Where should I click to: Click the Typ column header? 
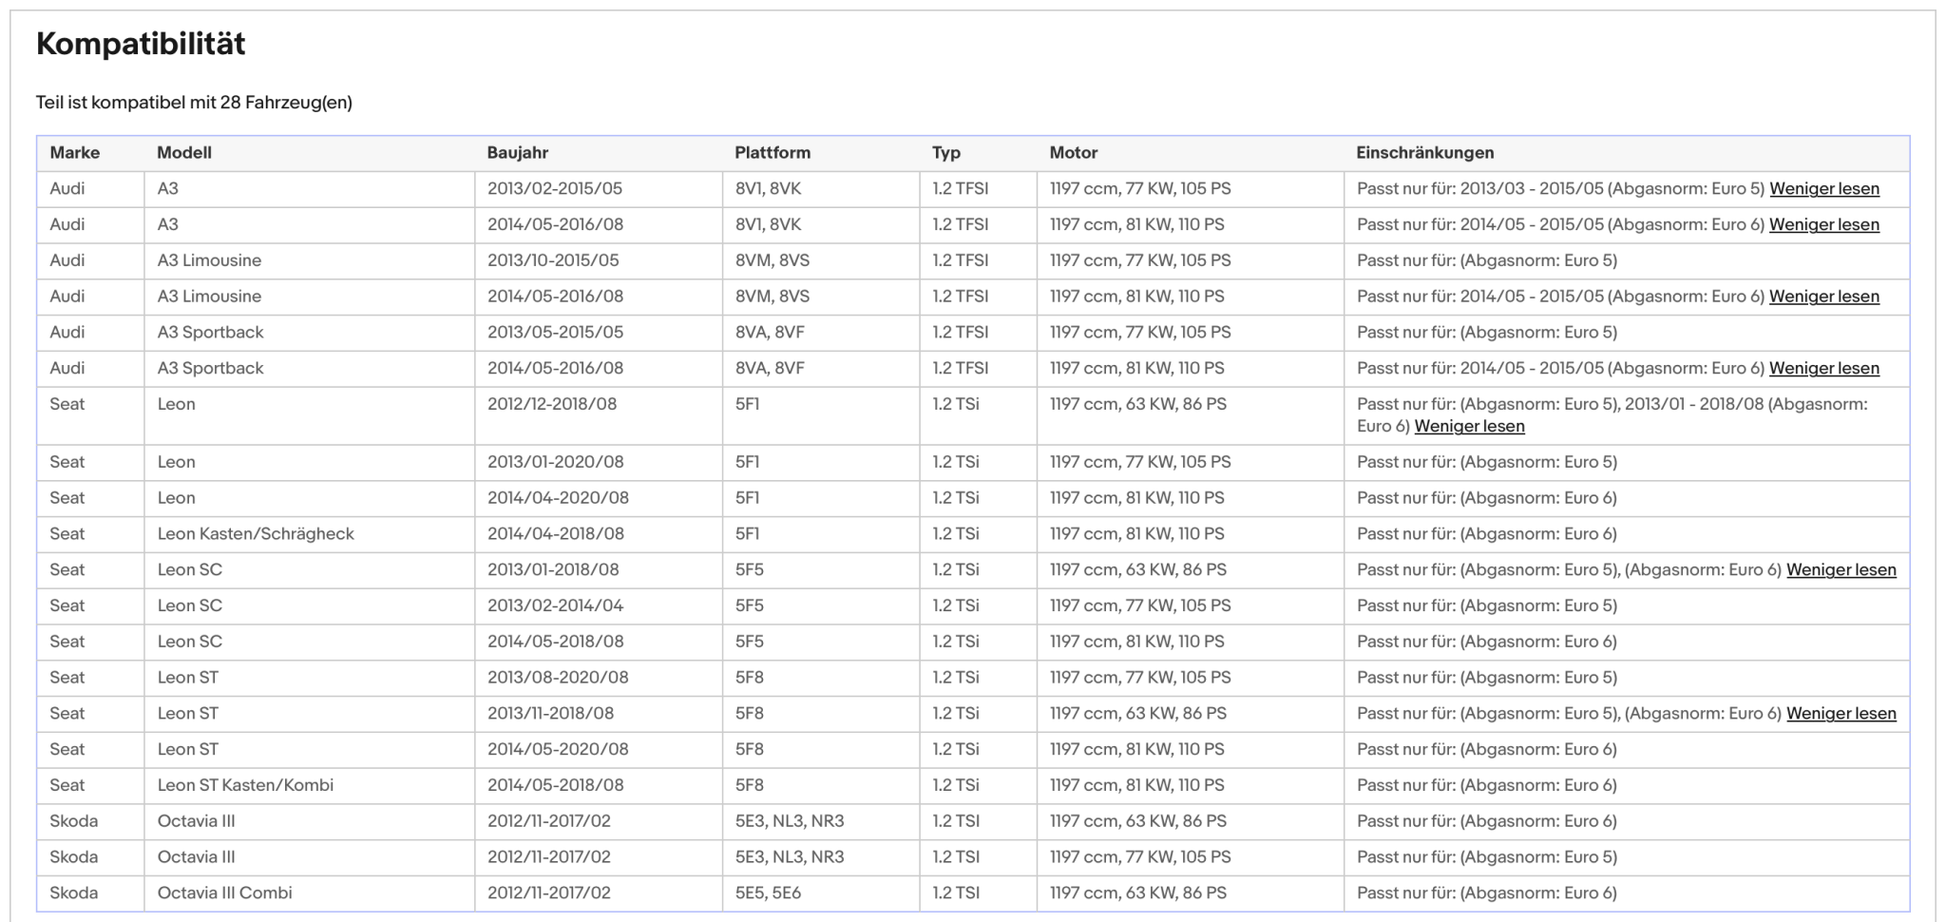(946, 153)
